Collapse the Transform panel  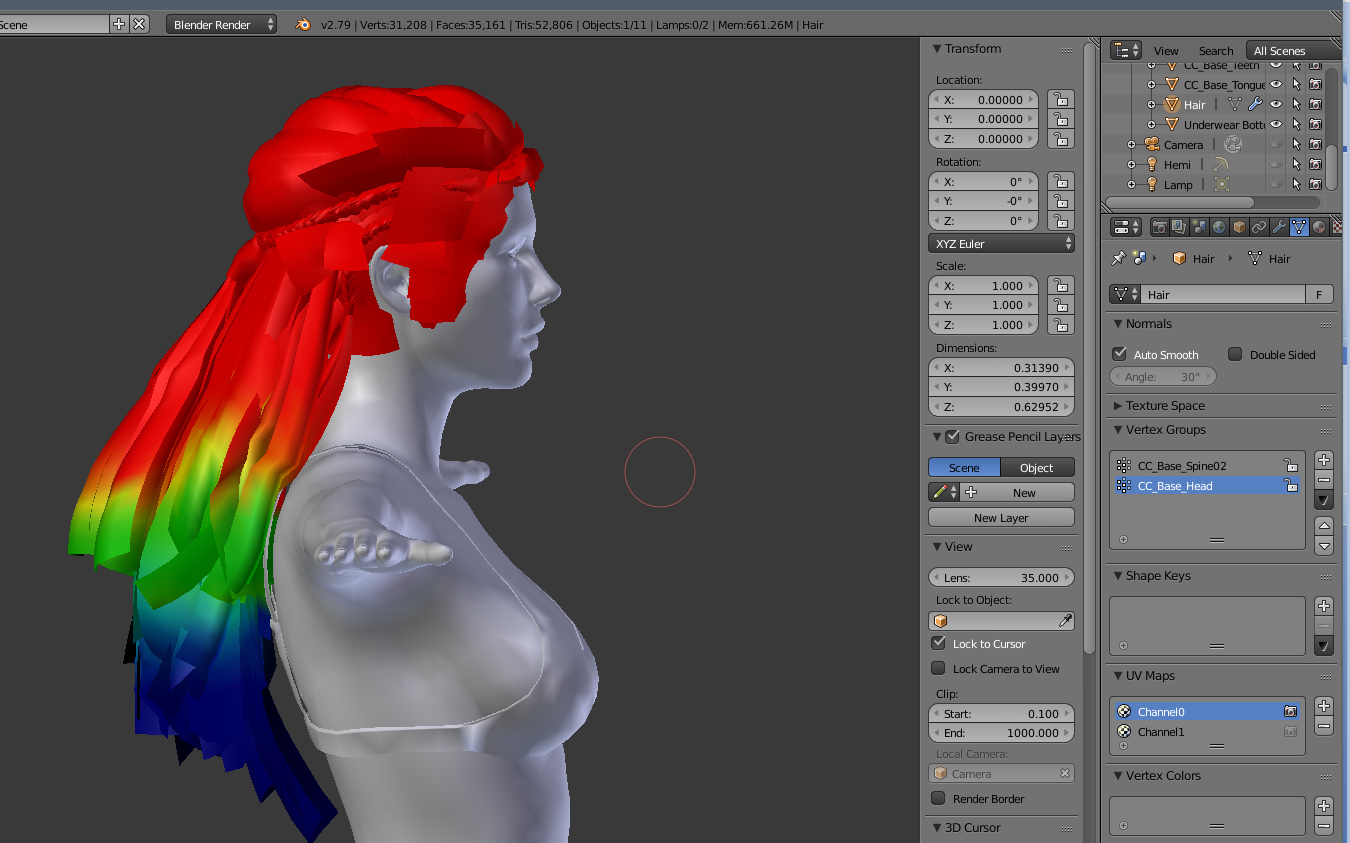(937, 48)
